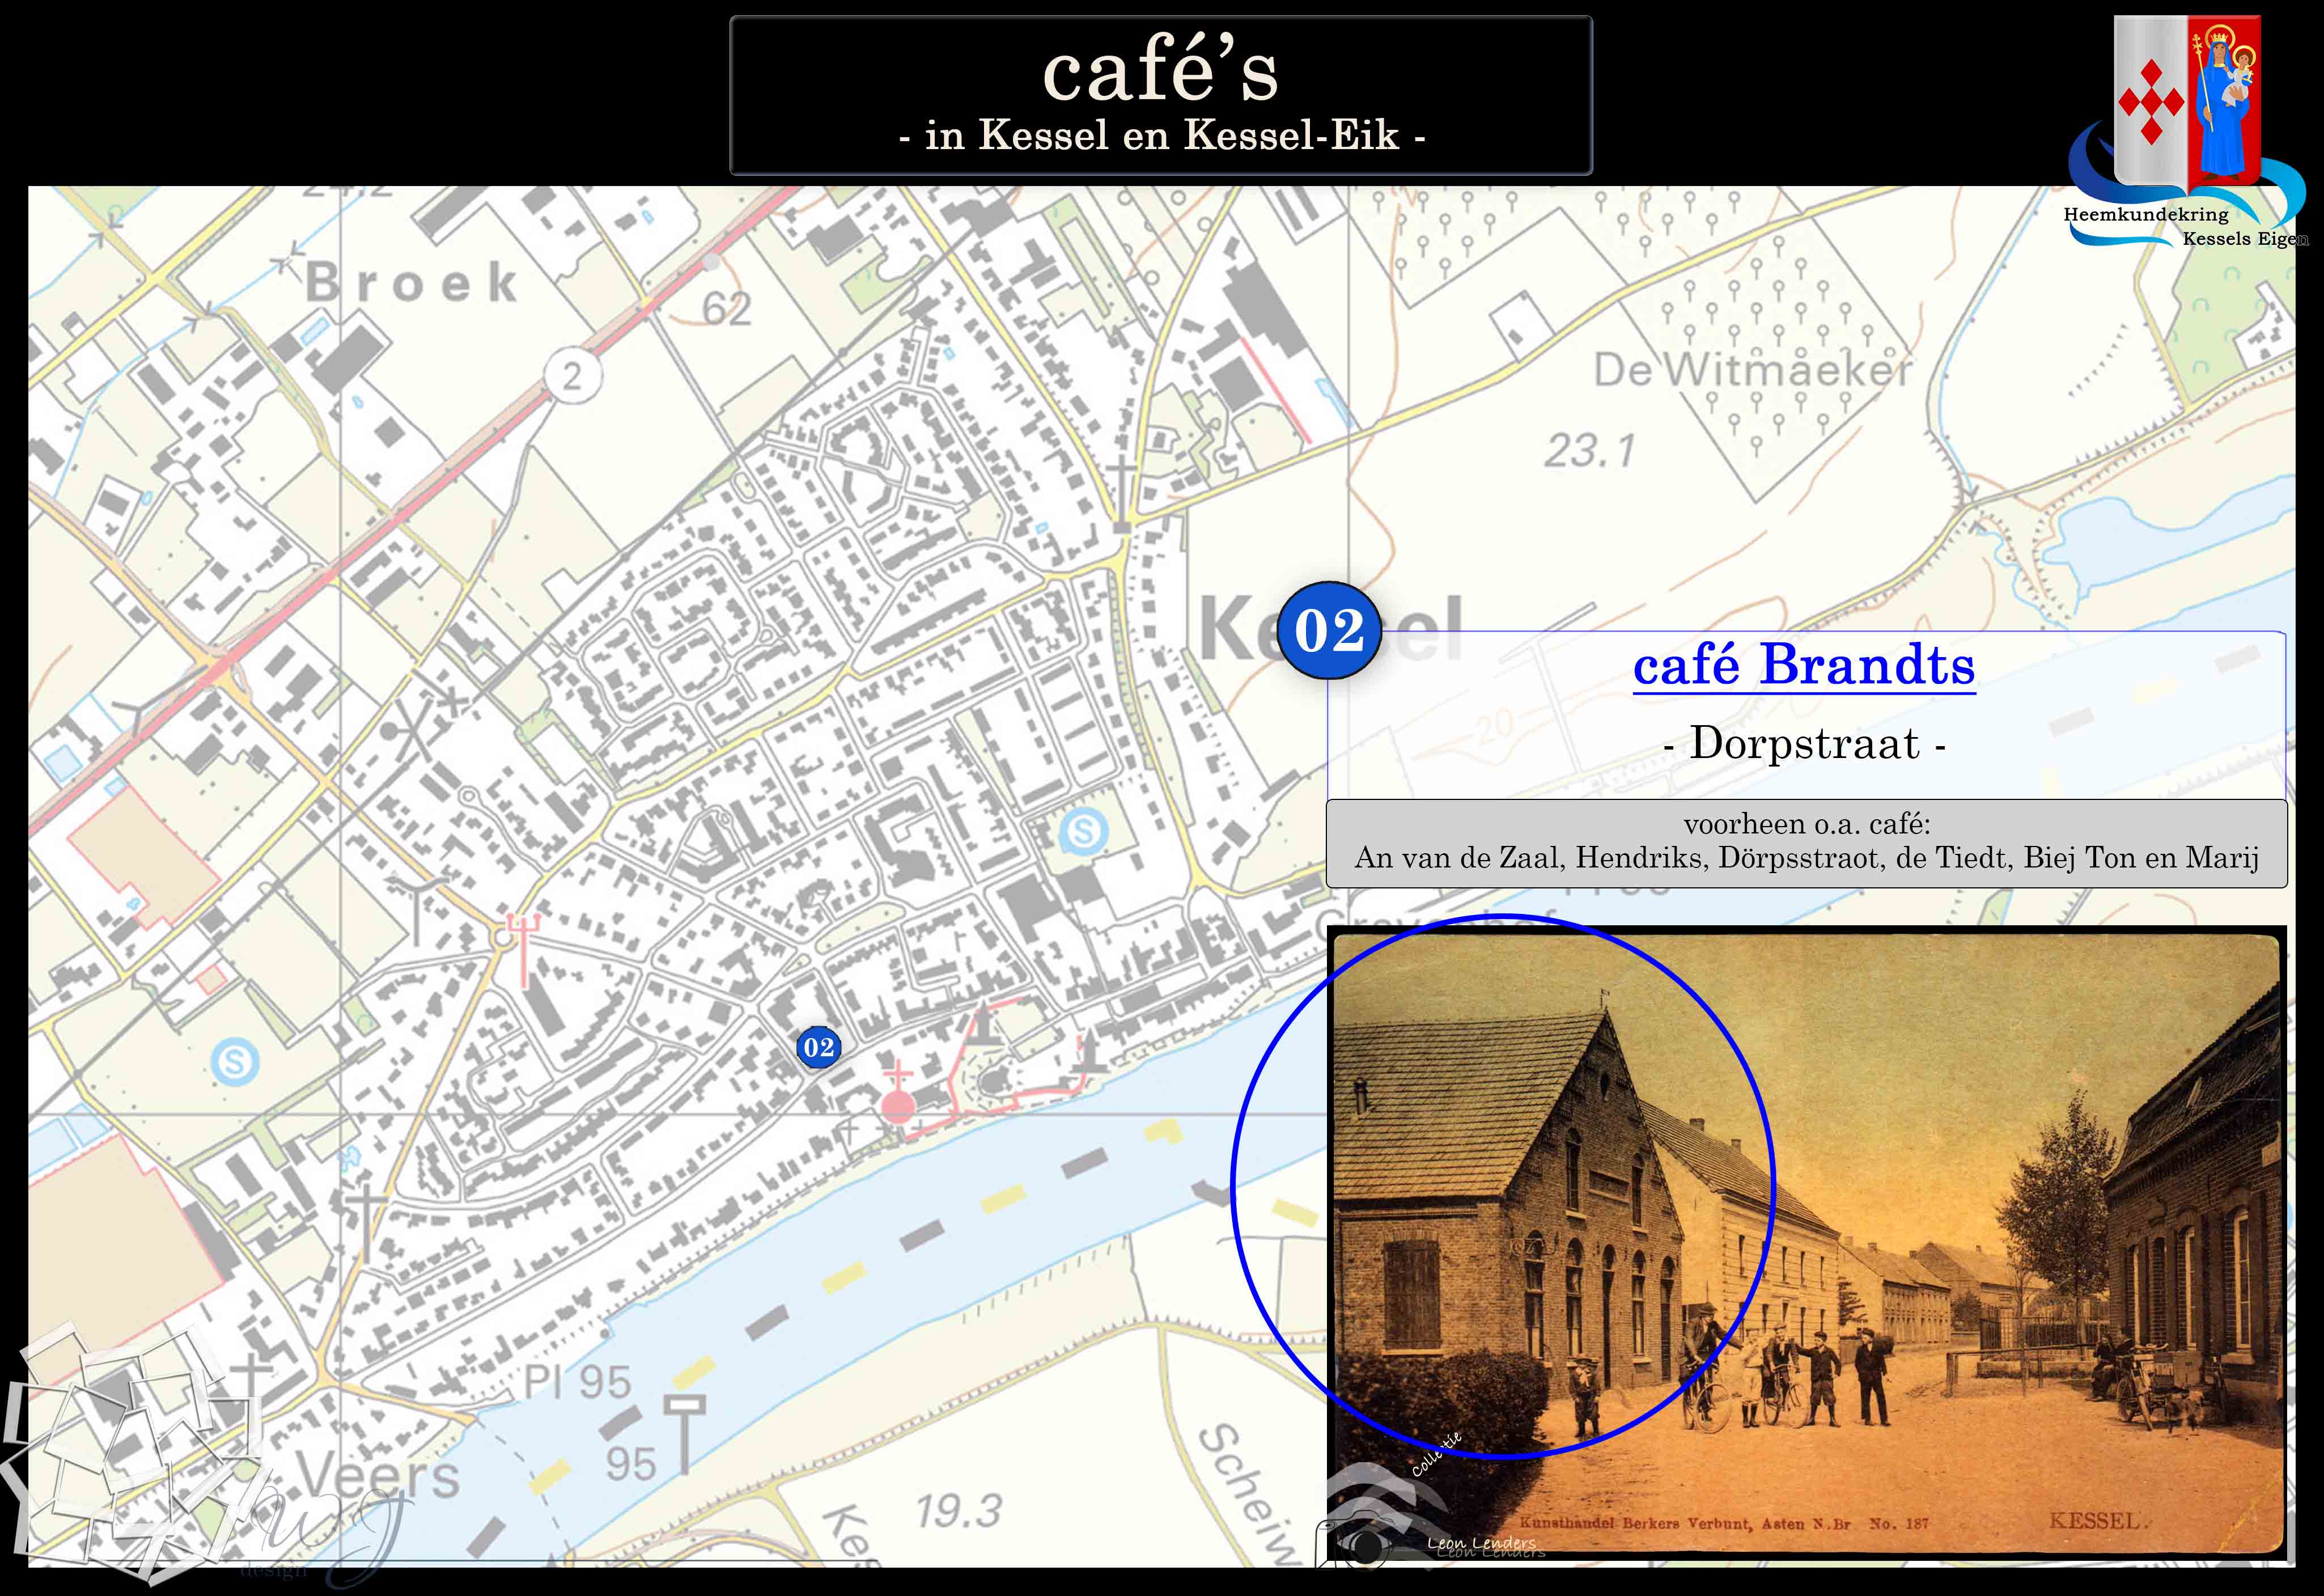Click the small 02 marker on the map
This screenshot has width=2324, height=1596.
coord(818,1047)
